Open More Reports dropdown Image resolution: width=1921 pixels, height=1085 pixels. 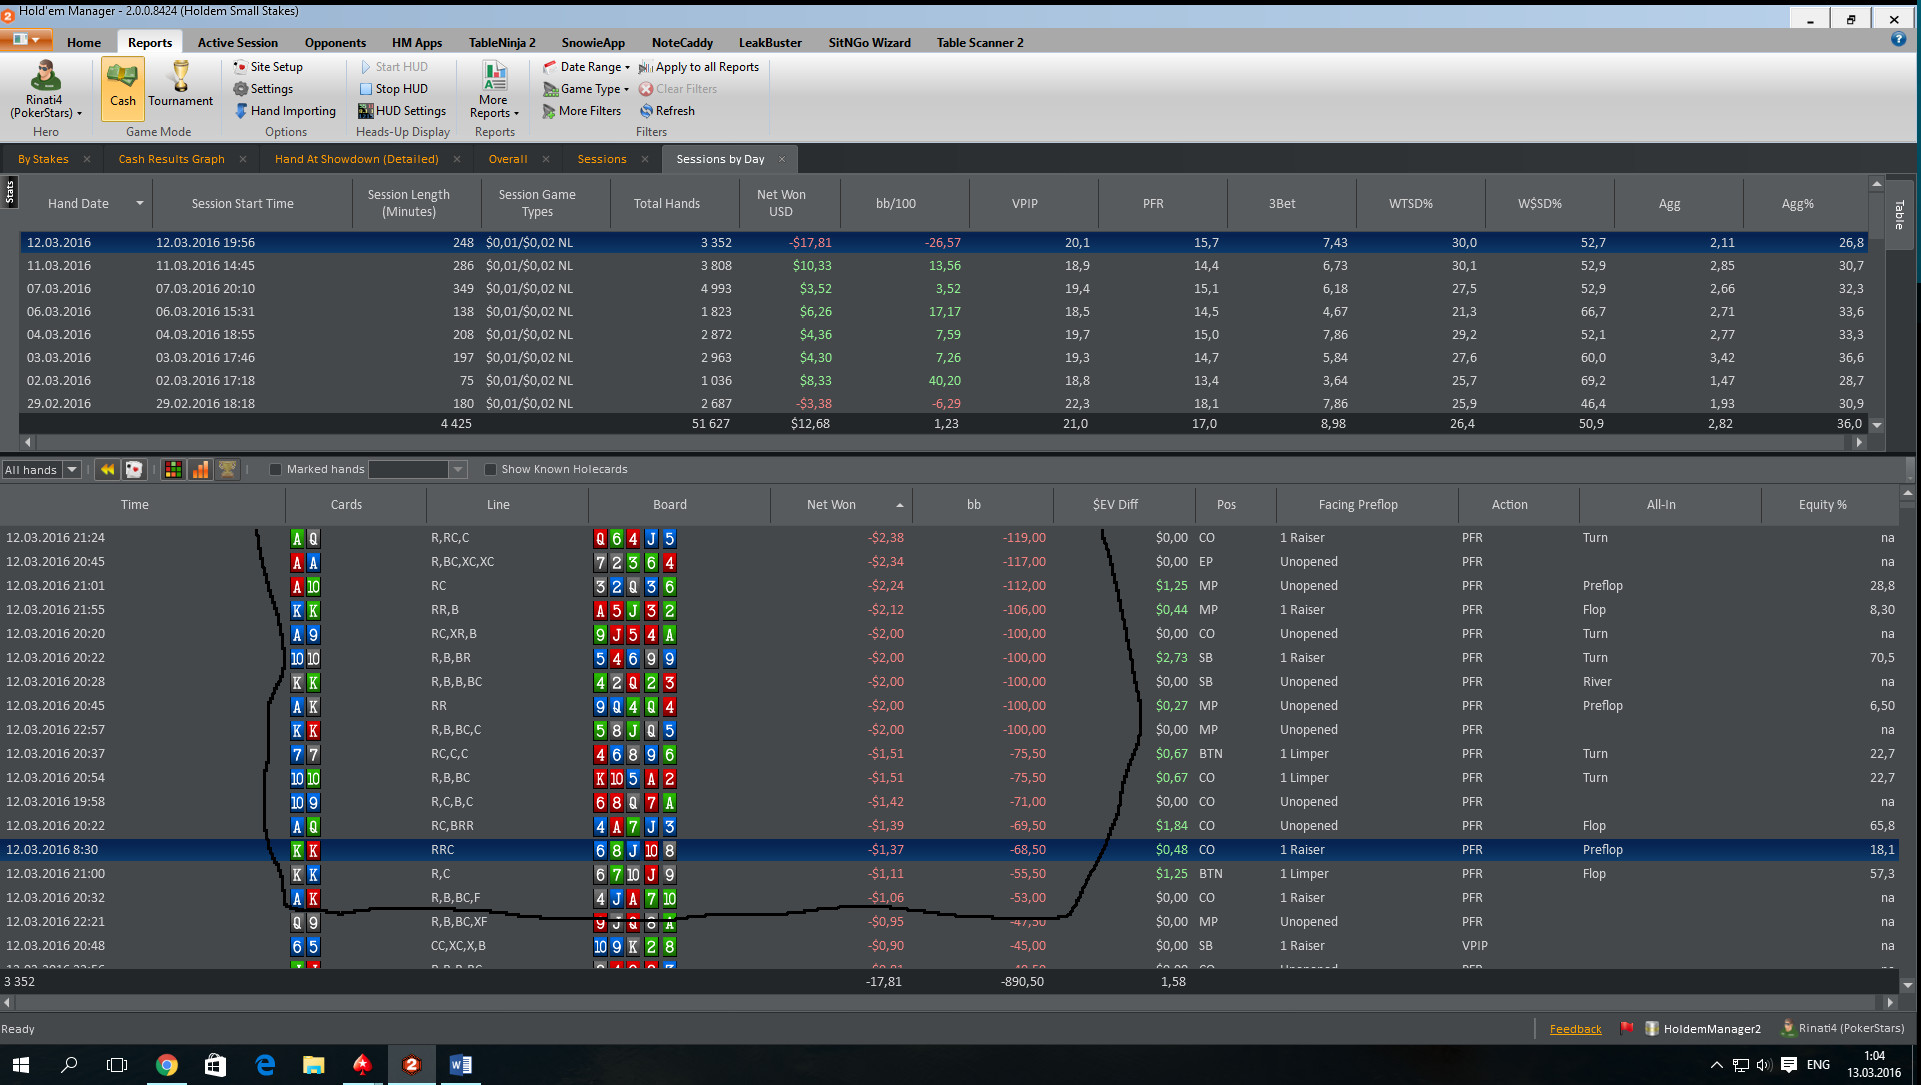tap(494, 90)
